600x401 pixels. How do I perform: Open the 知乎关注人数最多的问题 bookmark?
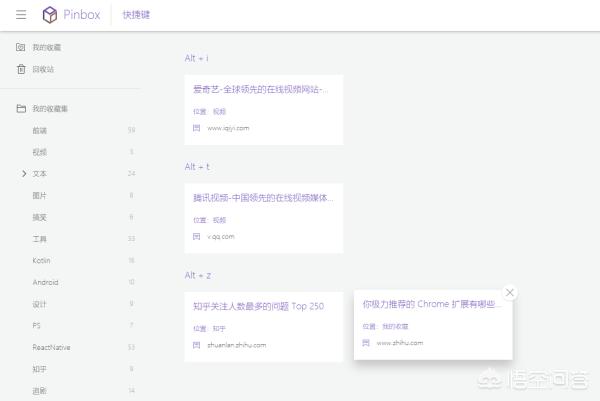(x=258, y=306)
